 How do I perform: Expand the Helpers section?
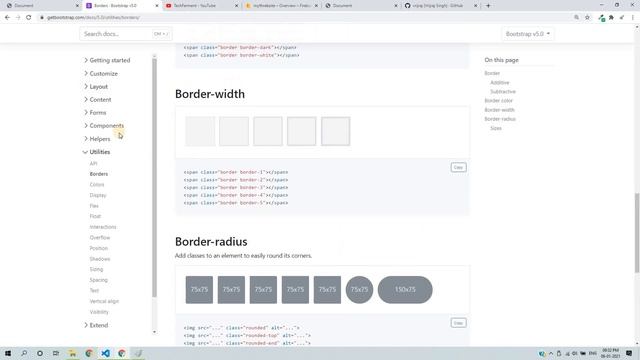(97, 139)
